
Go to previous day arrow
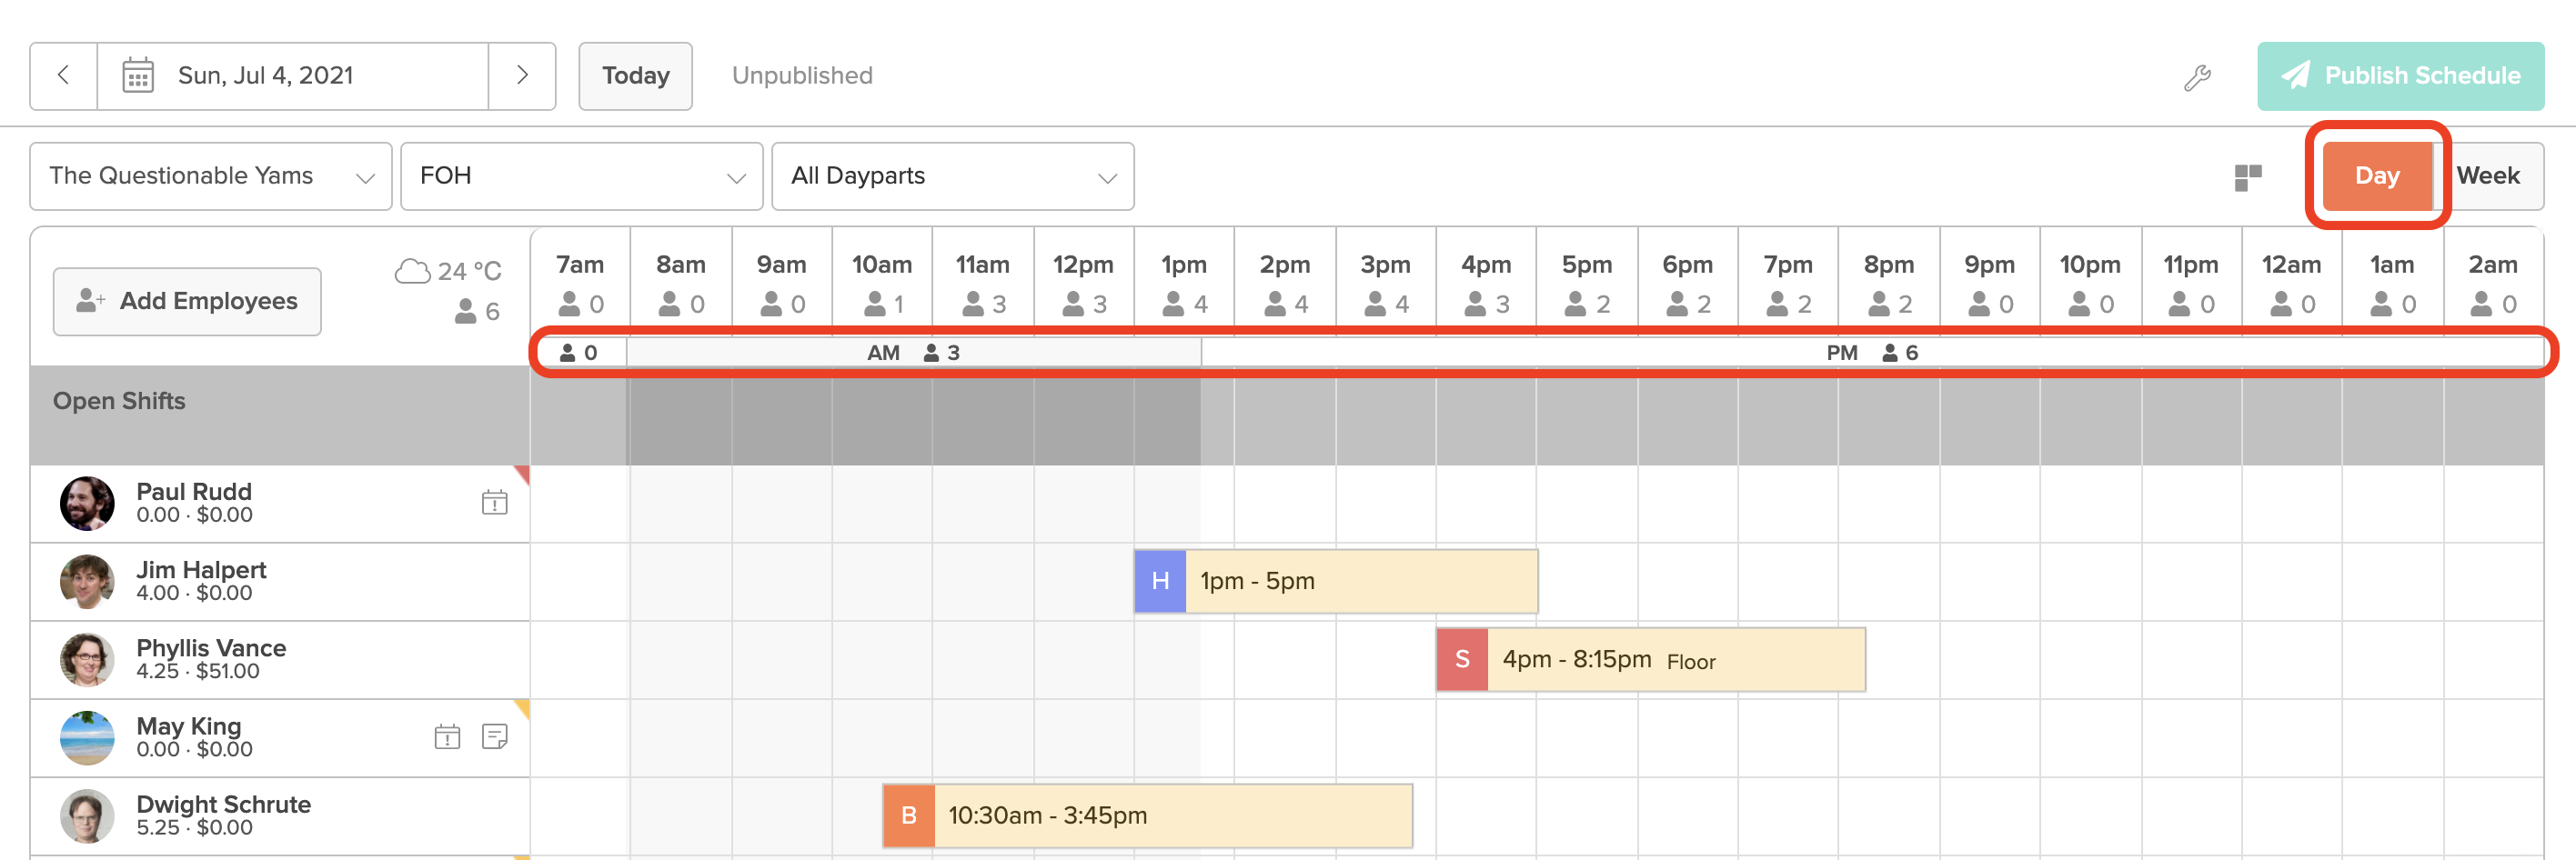tap(64, 76)
